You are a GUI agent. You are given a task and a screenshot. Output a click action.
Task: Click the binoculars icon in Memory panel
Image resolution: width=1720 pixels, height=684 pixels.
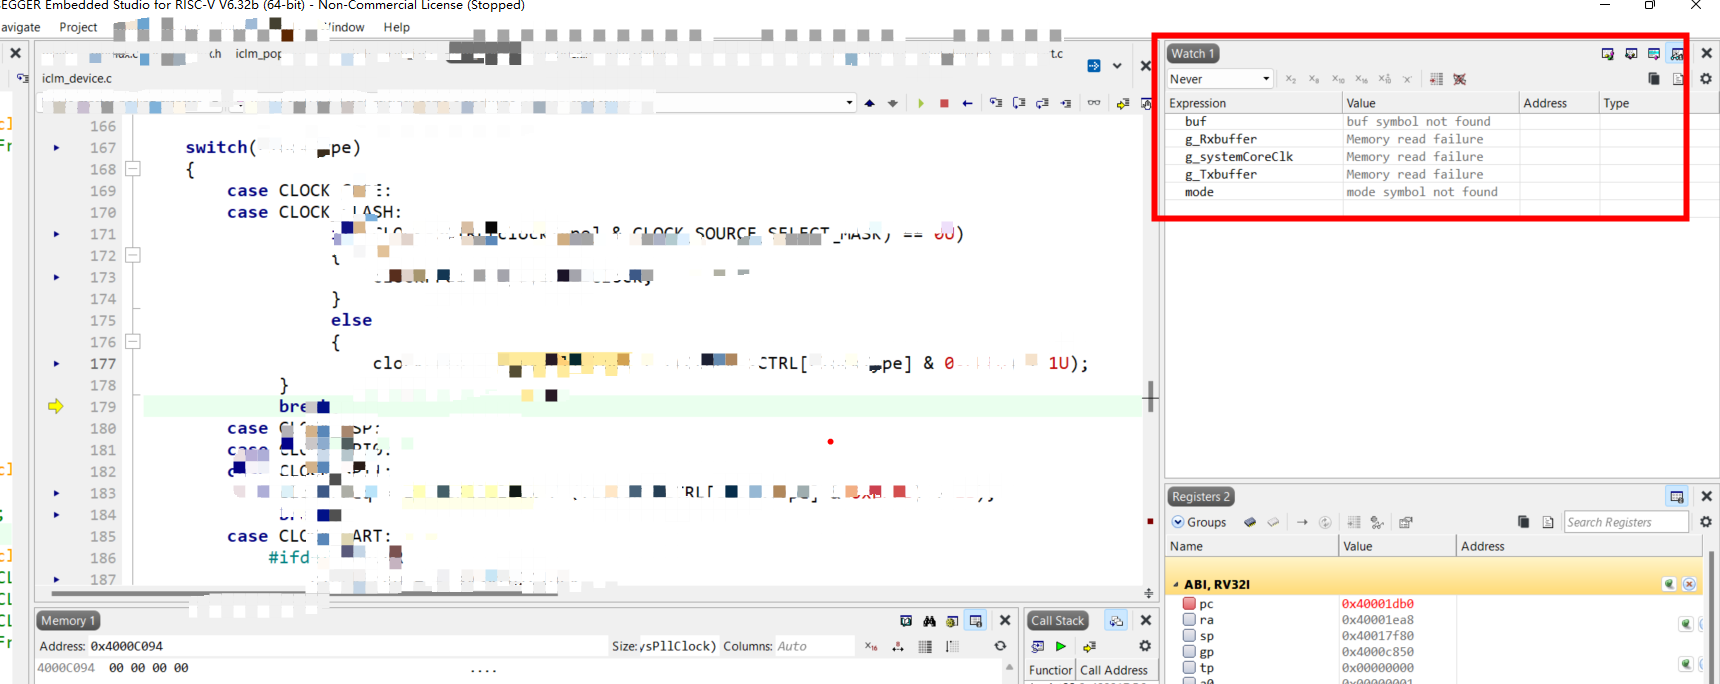coord(929,621)
